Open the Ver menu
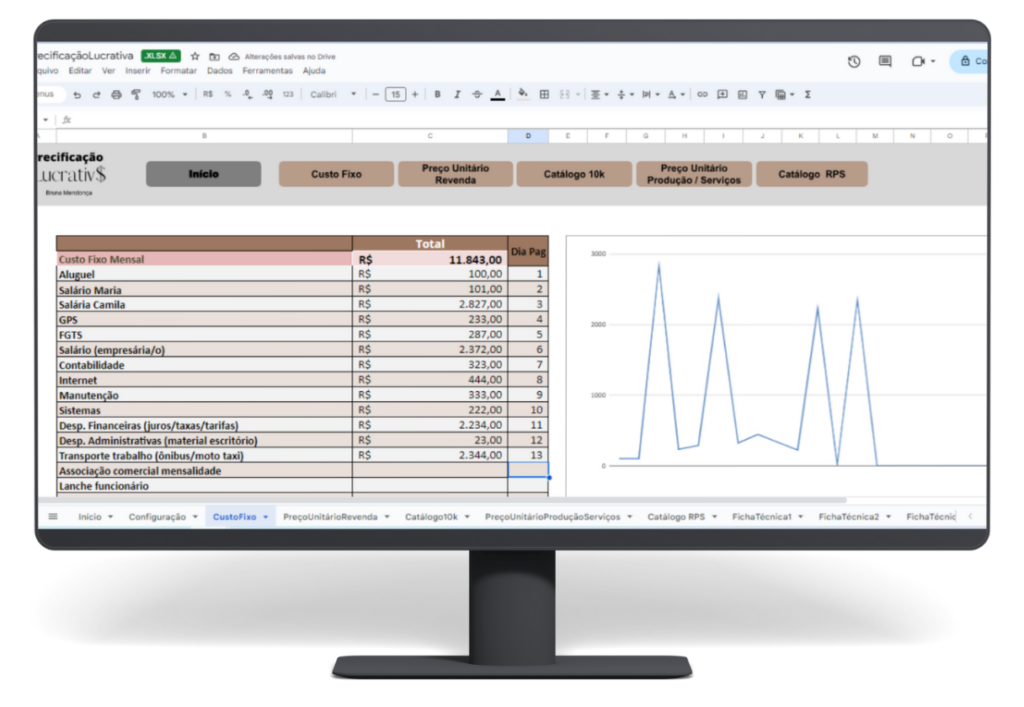 pyautogui.click(x=108, y=71)
